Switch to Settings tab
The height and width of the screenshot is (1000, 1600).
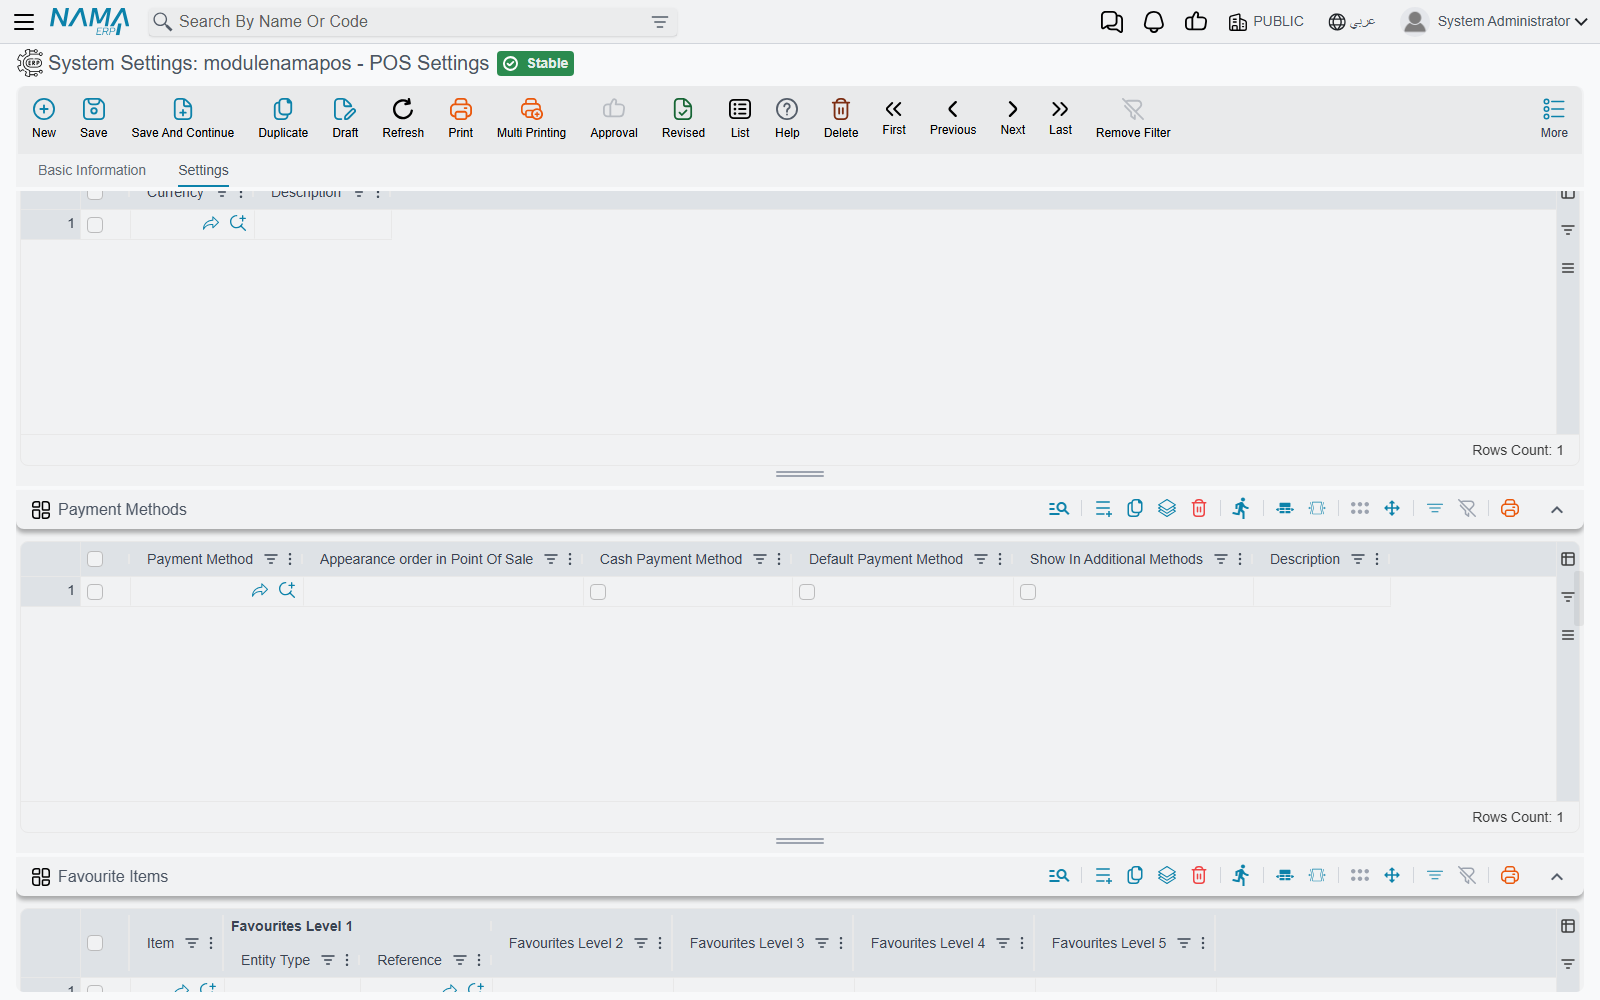203,170
